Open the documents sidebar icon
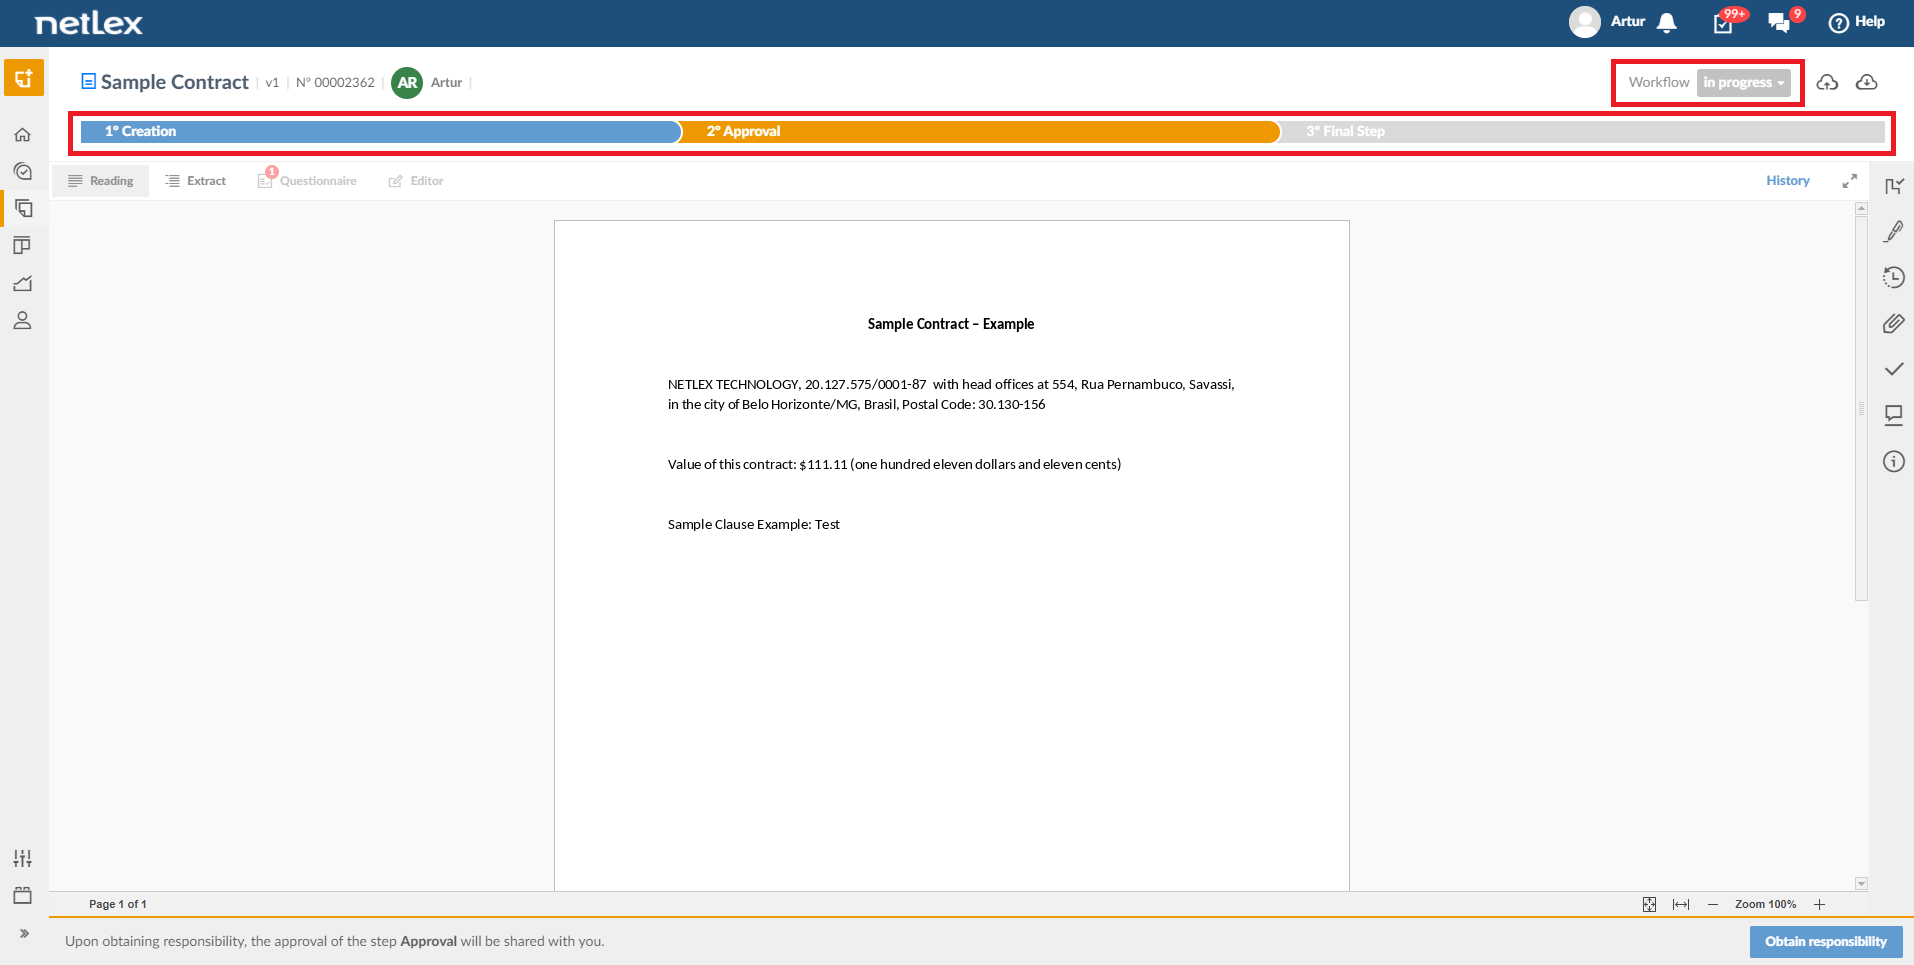This screenshot has height=965, width=1914. click(x=23, y=208)
